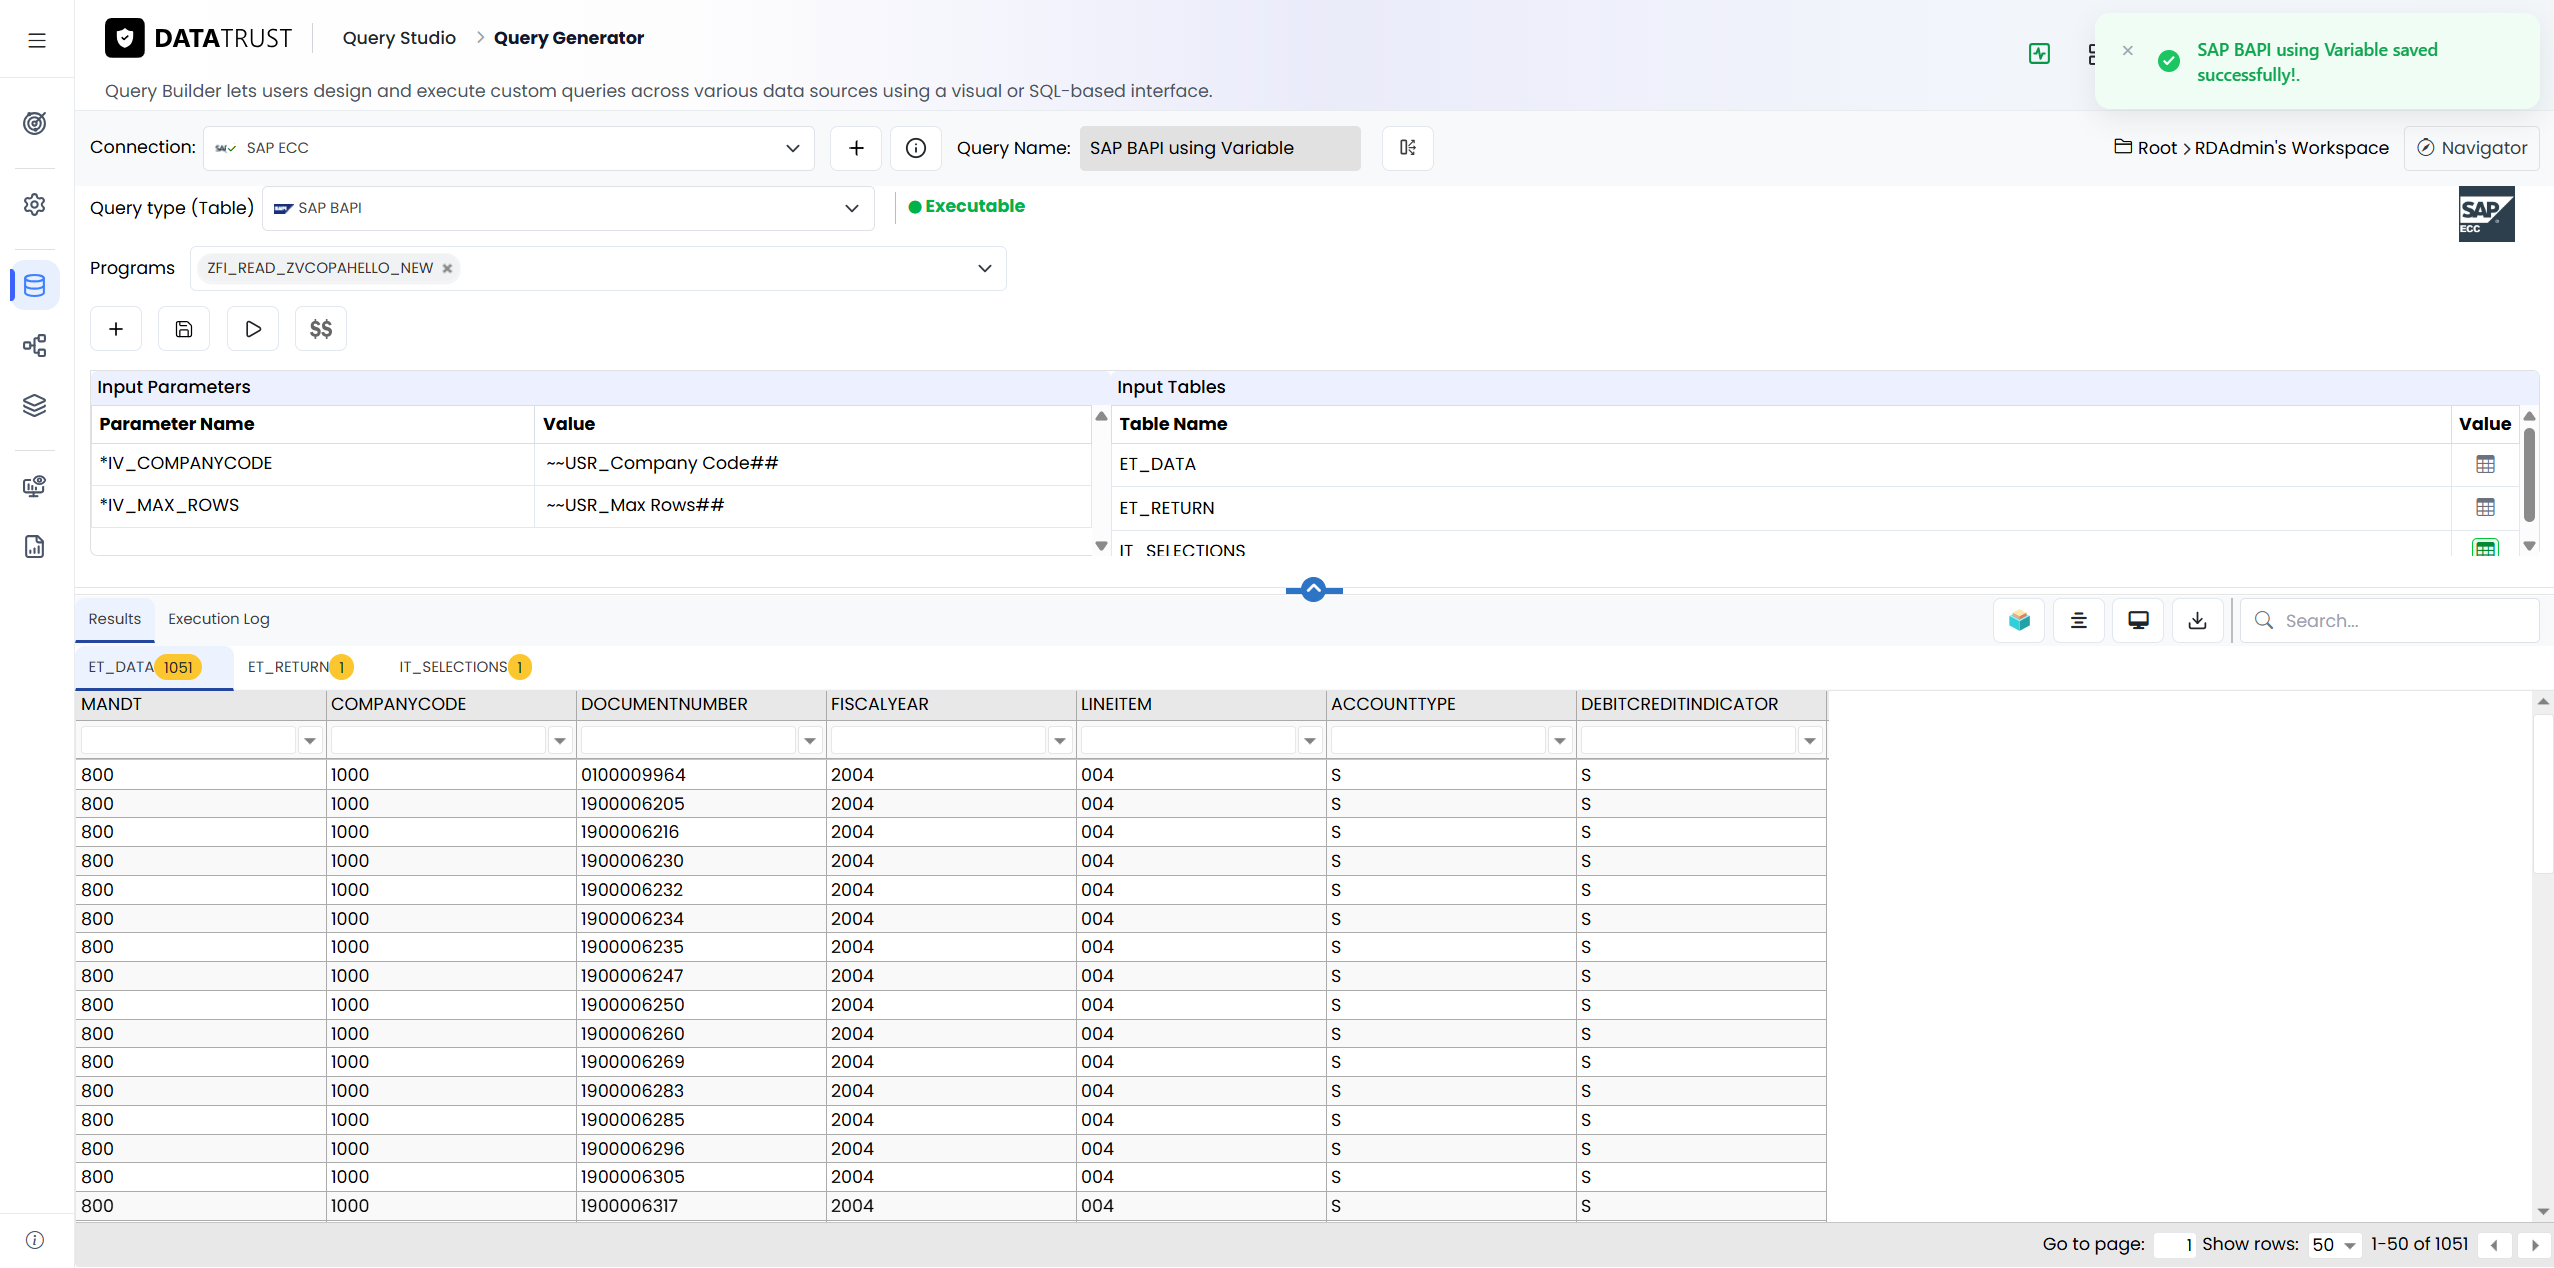Viewport: 2554px width, 1268px height.
Task: Click the save query icon
Action: [184, 329]
